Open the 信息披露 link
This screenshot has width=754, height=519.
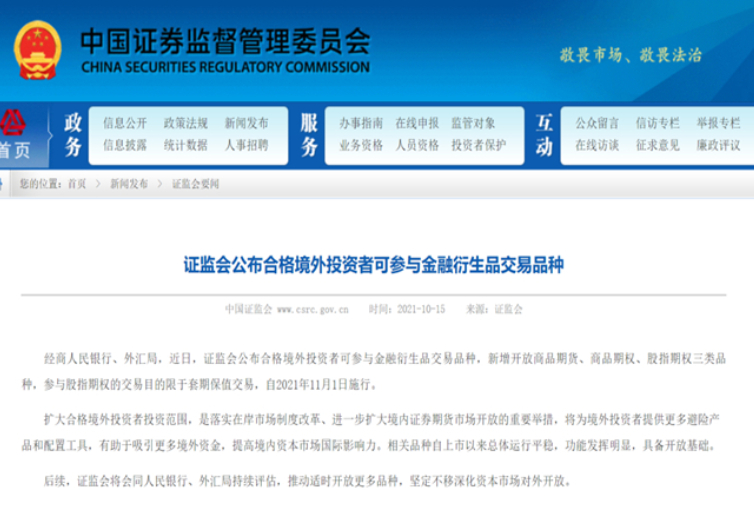pyautogui.click(x=125, y=145)
